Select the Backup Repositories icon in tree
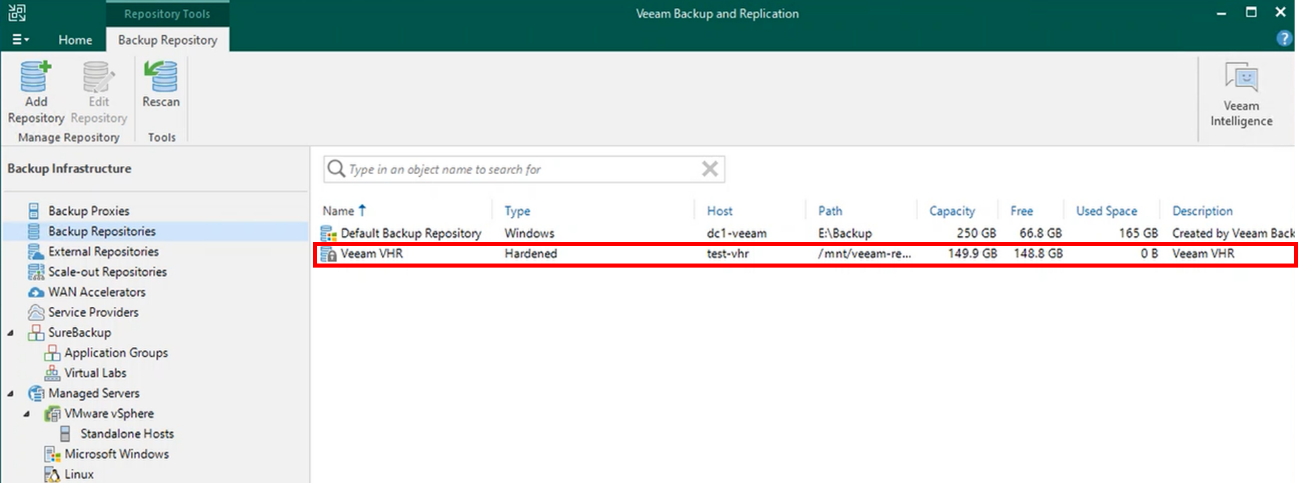The width and height of the screenshot is (1298, 483). click(36, 231)
